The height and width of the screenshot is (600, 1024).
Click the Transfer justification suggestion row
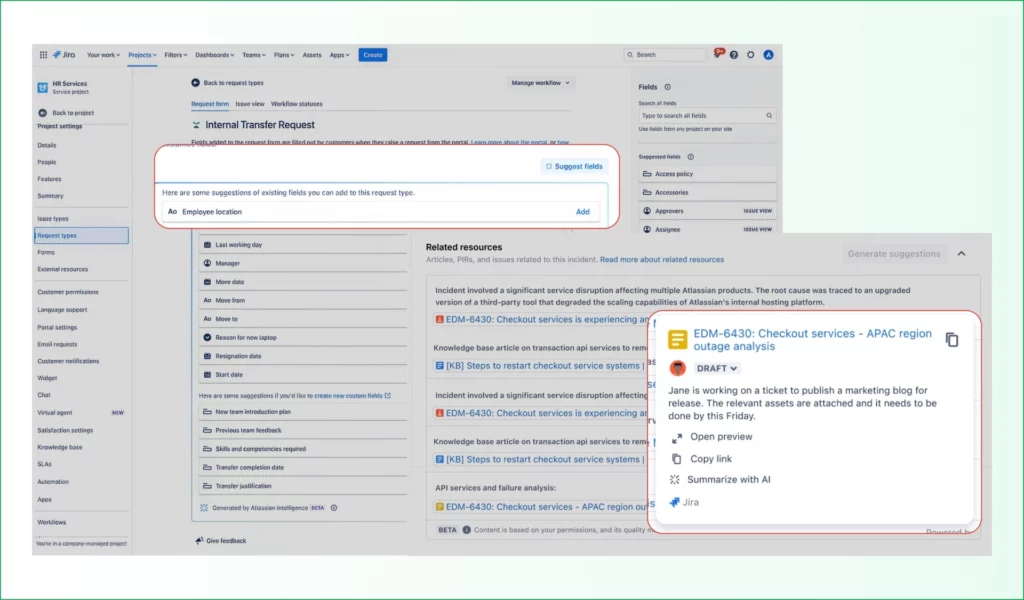point(303,486)
